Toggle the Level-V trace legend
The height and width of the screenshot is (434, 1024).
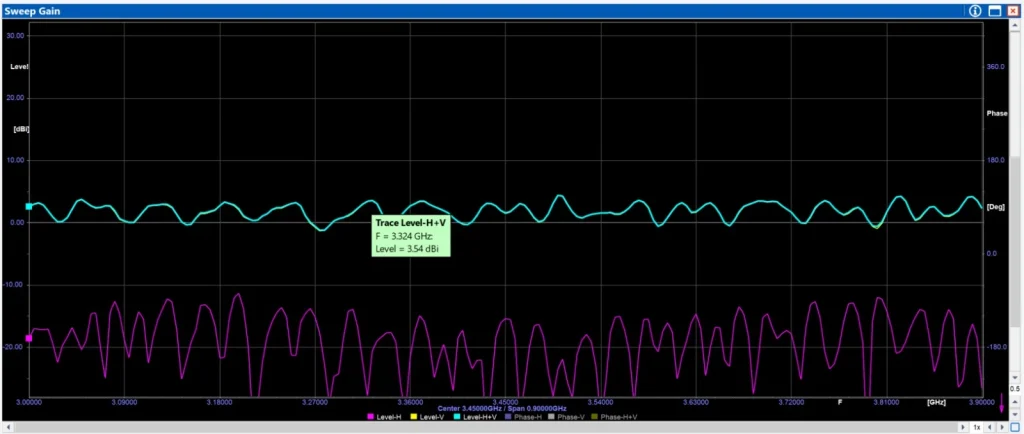(x=428, y=416)
